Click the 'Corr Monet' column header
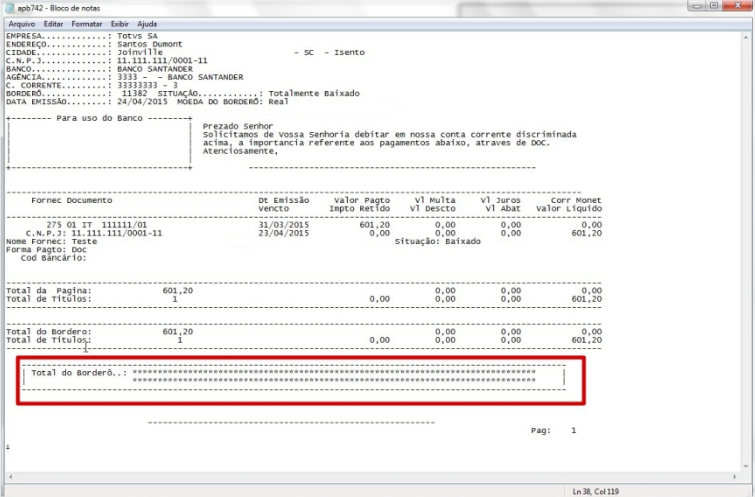 tap(576, 200)
